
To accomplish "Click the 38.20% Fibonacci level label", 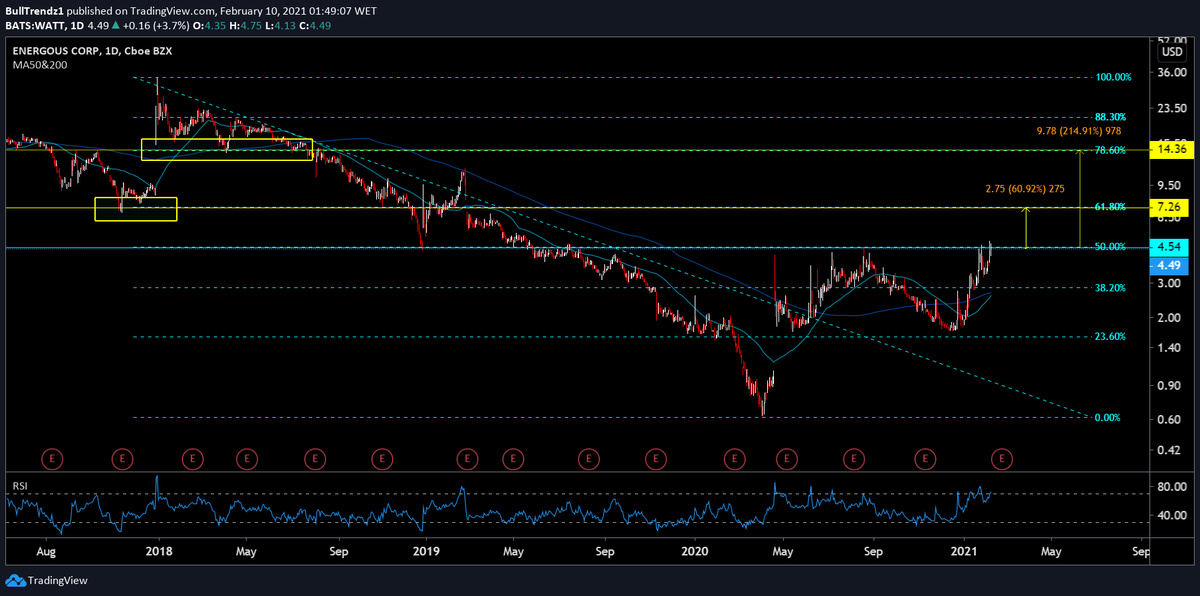I will click(1111, 288).
